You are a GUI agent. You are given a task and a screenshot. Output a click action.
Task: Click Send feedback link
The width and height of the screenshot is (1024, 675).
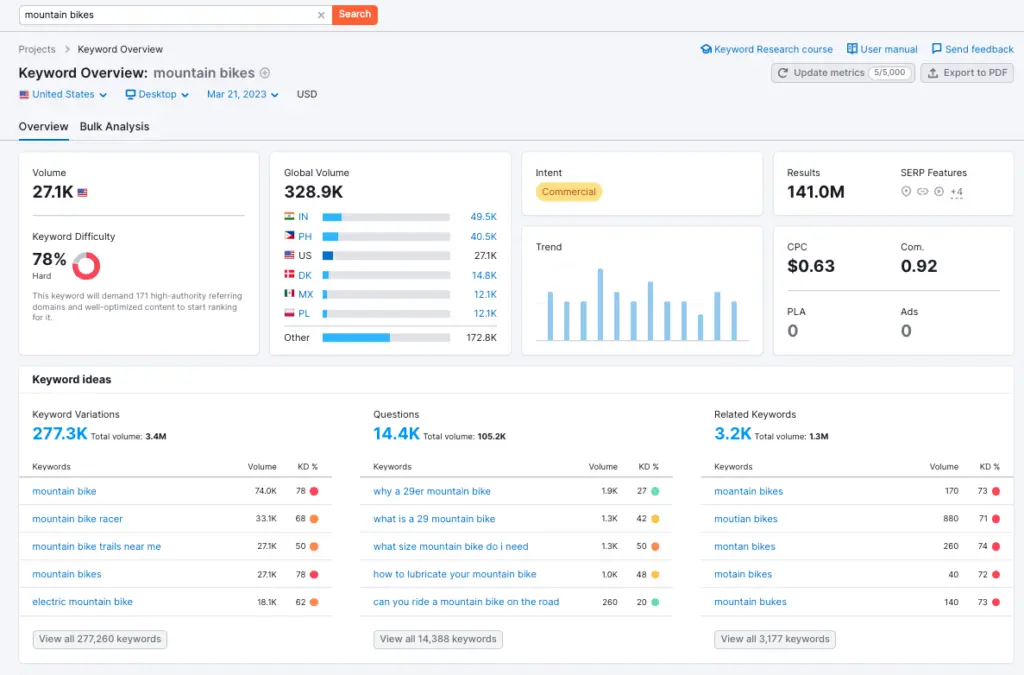[x=972, y=49]
